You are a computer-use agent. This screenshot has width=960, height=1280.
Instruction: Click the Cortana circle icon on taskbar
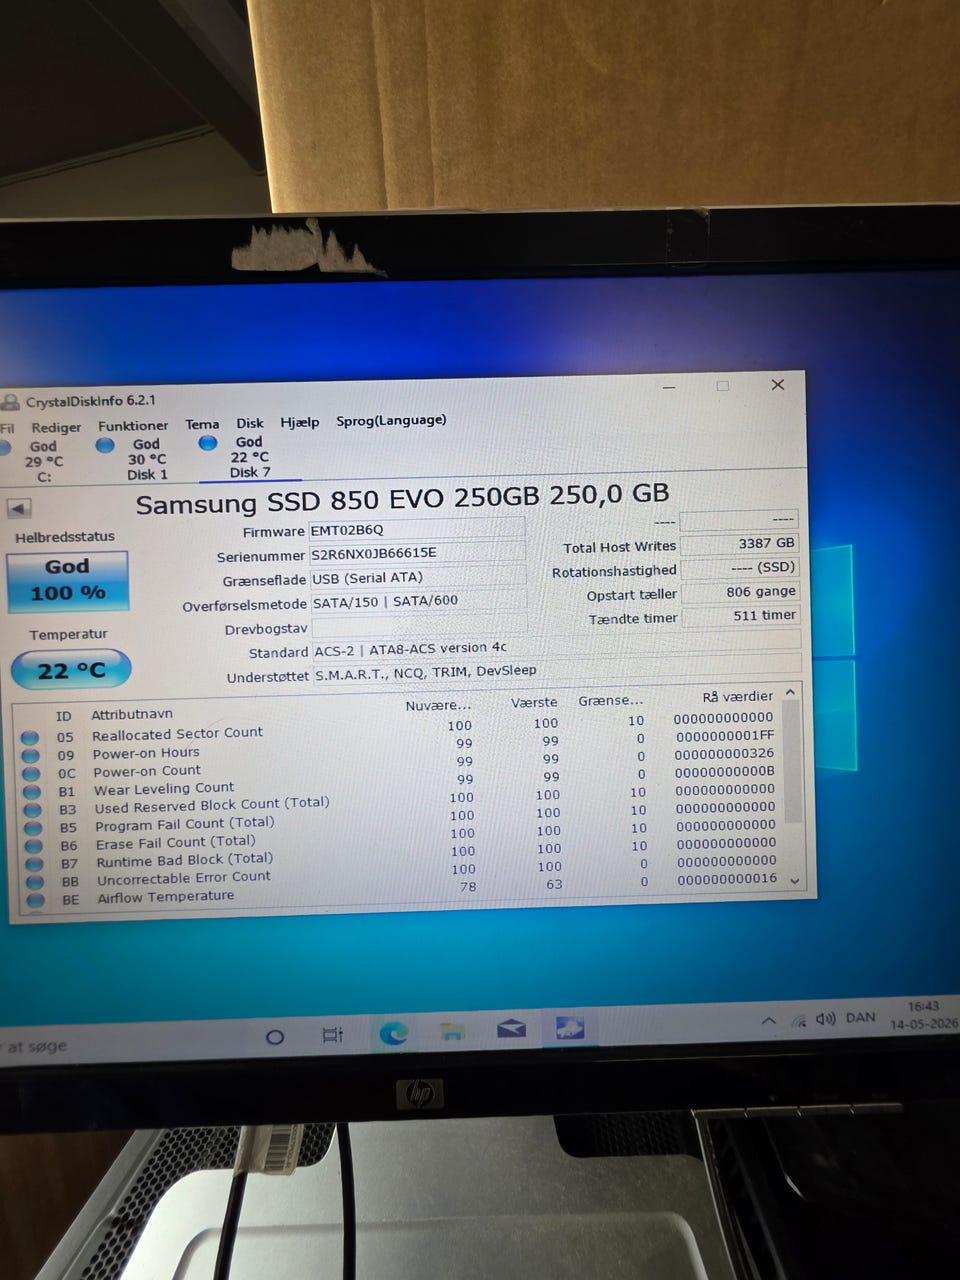pos(275,1037)
